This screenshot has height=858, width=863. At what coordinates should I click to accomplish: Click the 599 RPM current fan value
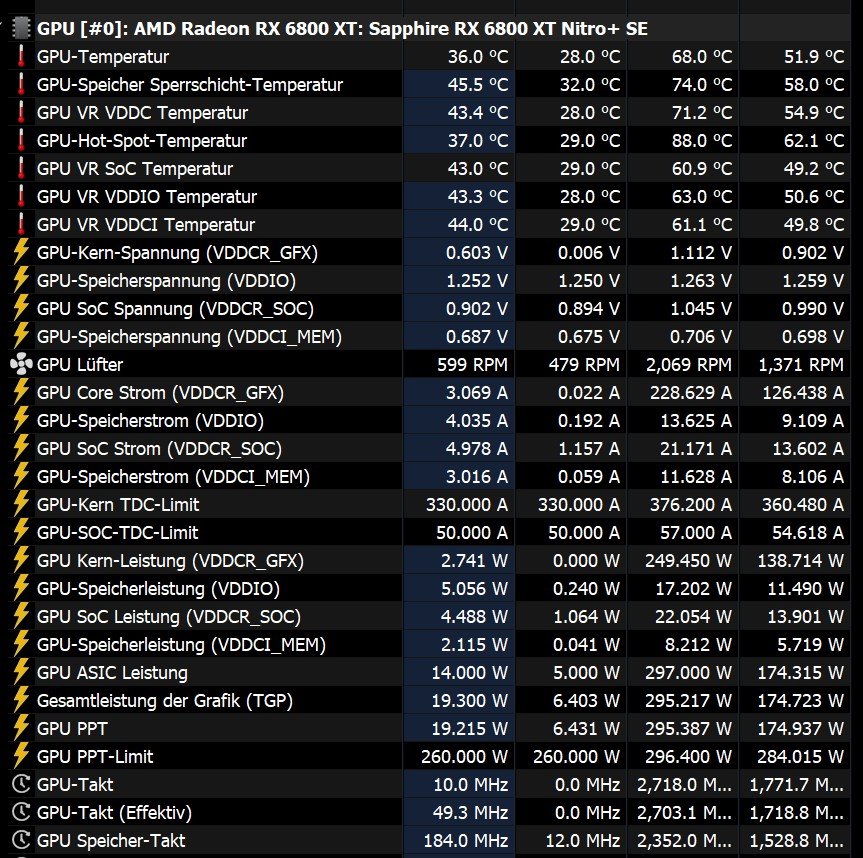point(472,364)
